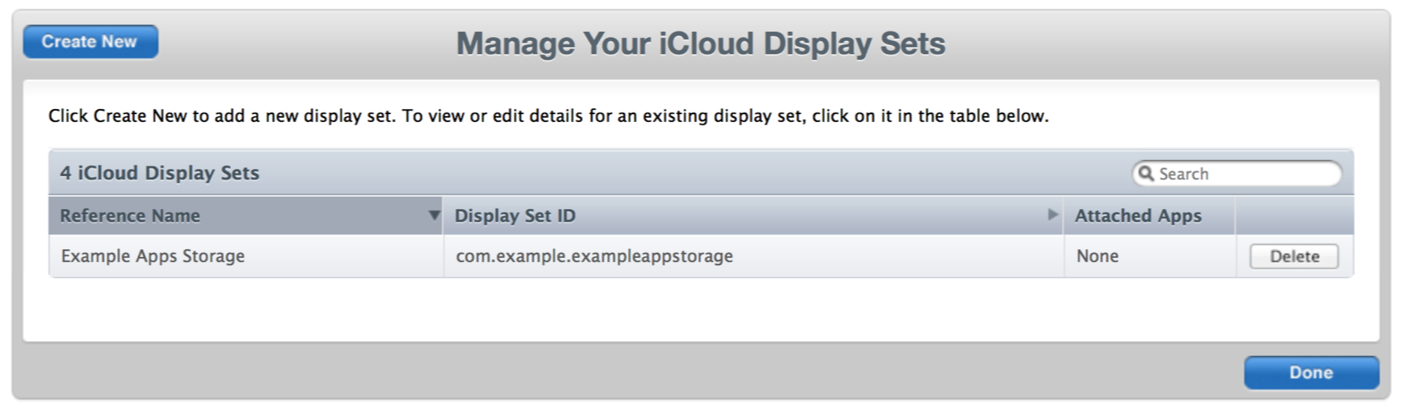The image size is (1402, 410).
Task: Click the search magnifier icon
Action: [x=1147, y=174]
